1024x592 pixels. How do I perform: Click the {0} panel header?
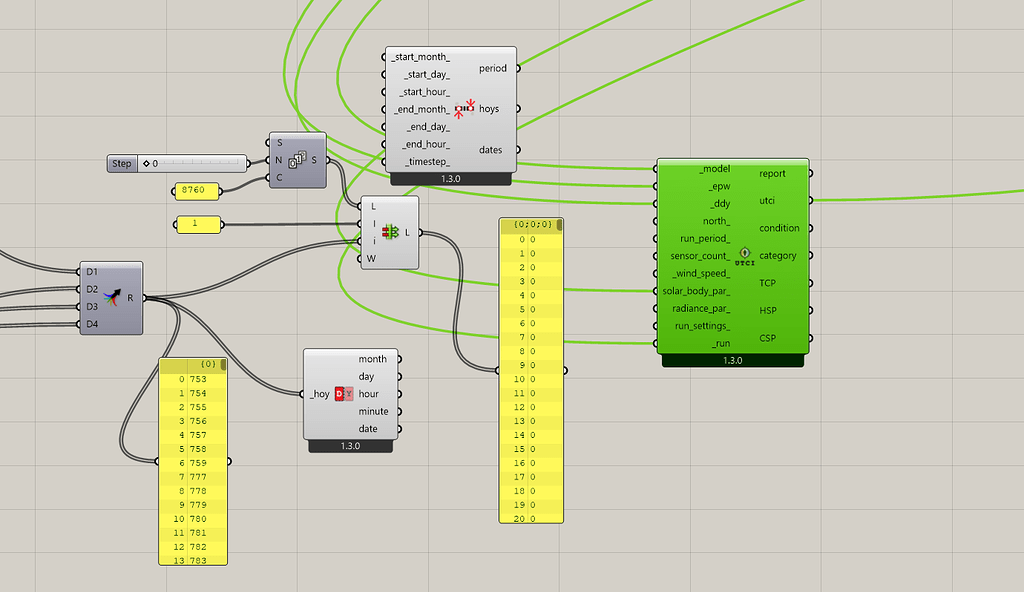pos(193,365)
